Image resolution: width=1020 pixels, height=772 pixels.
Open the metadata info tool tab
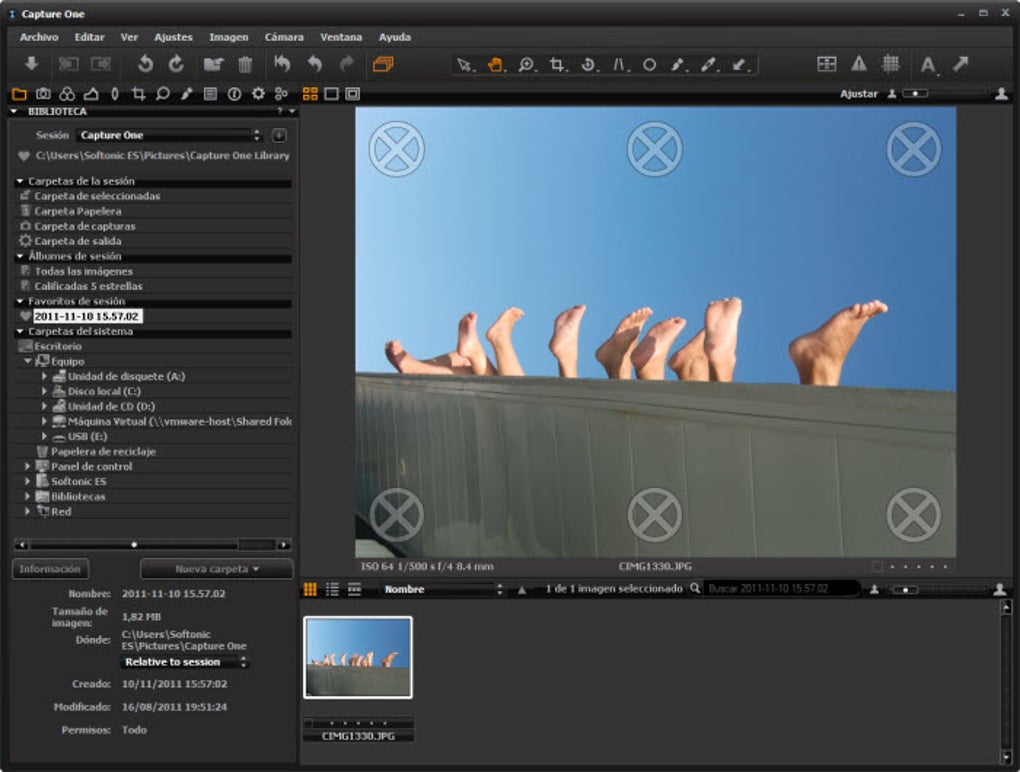coord(232,92)
